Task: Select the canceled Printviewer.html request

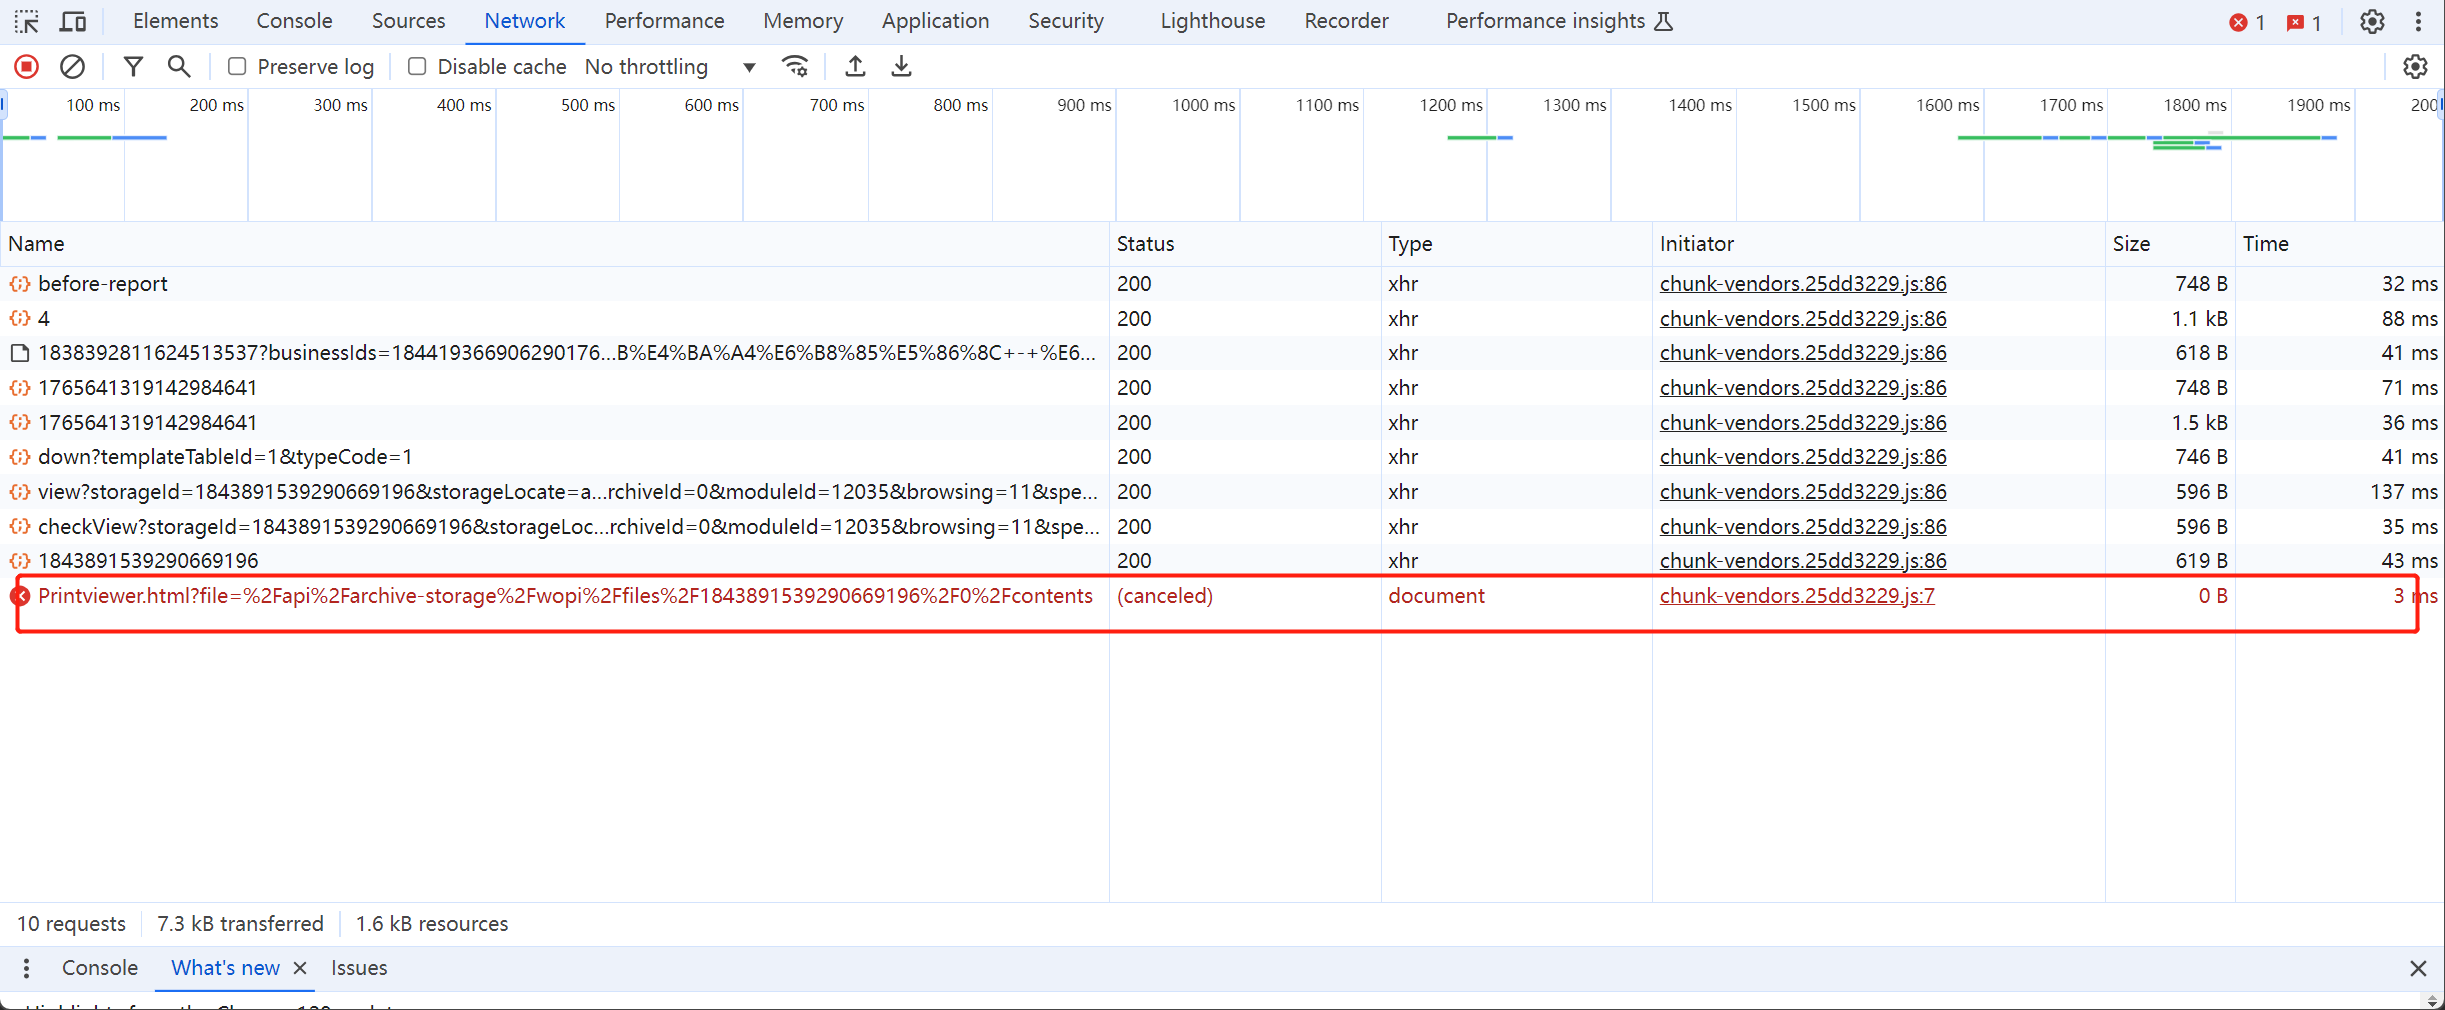Action: 1222,596
